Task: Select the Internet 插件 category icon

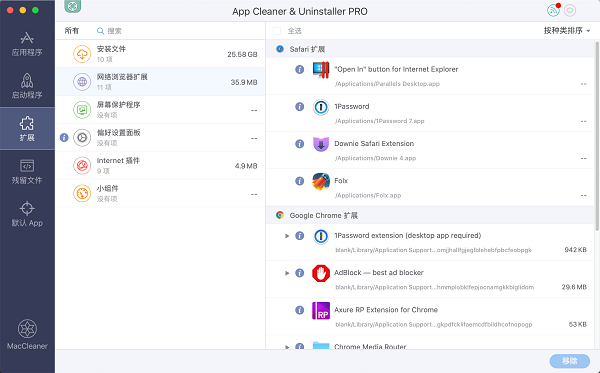Action: tap(82, 166)
